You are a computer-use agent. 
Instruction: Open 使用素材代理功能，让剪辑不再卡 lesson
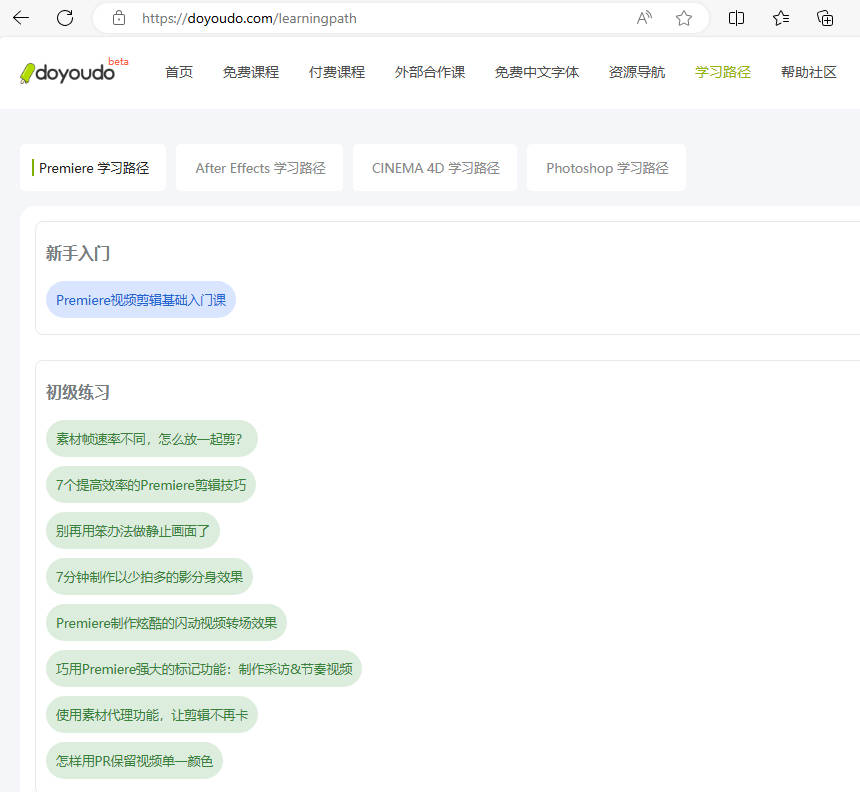(x=152, y=715)
